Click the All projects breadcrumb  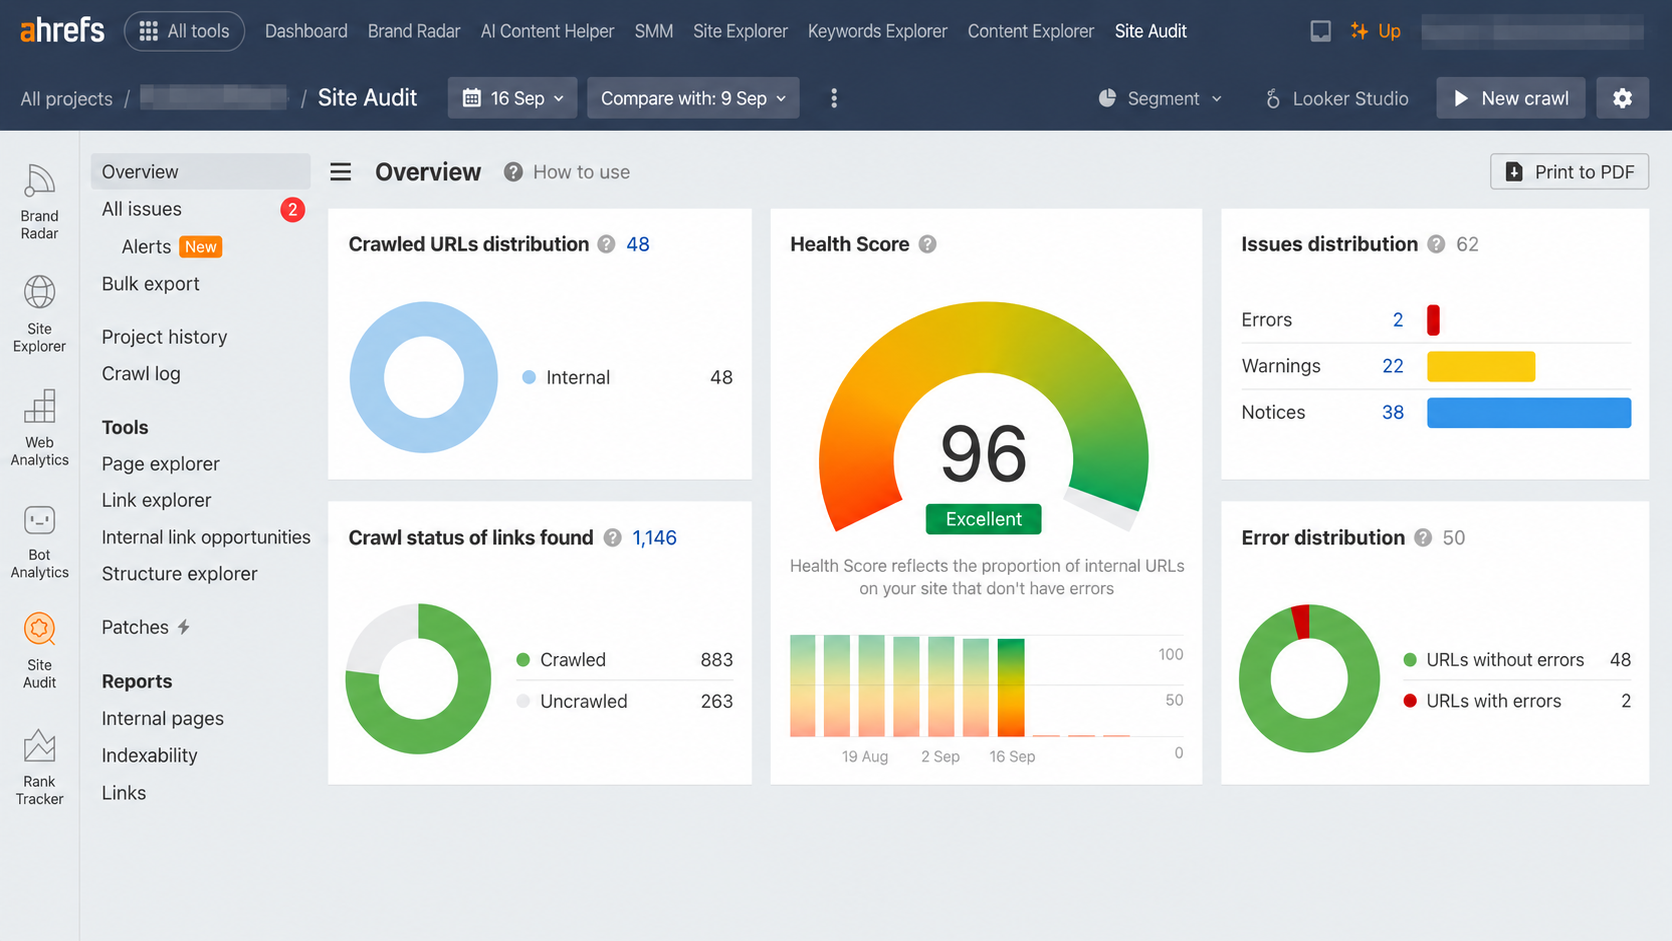[66, 98]
